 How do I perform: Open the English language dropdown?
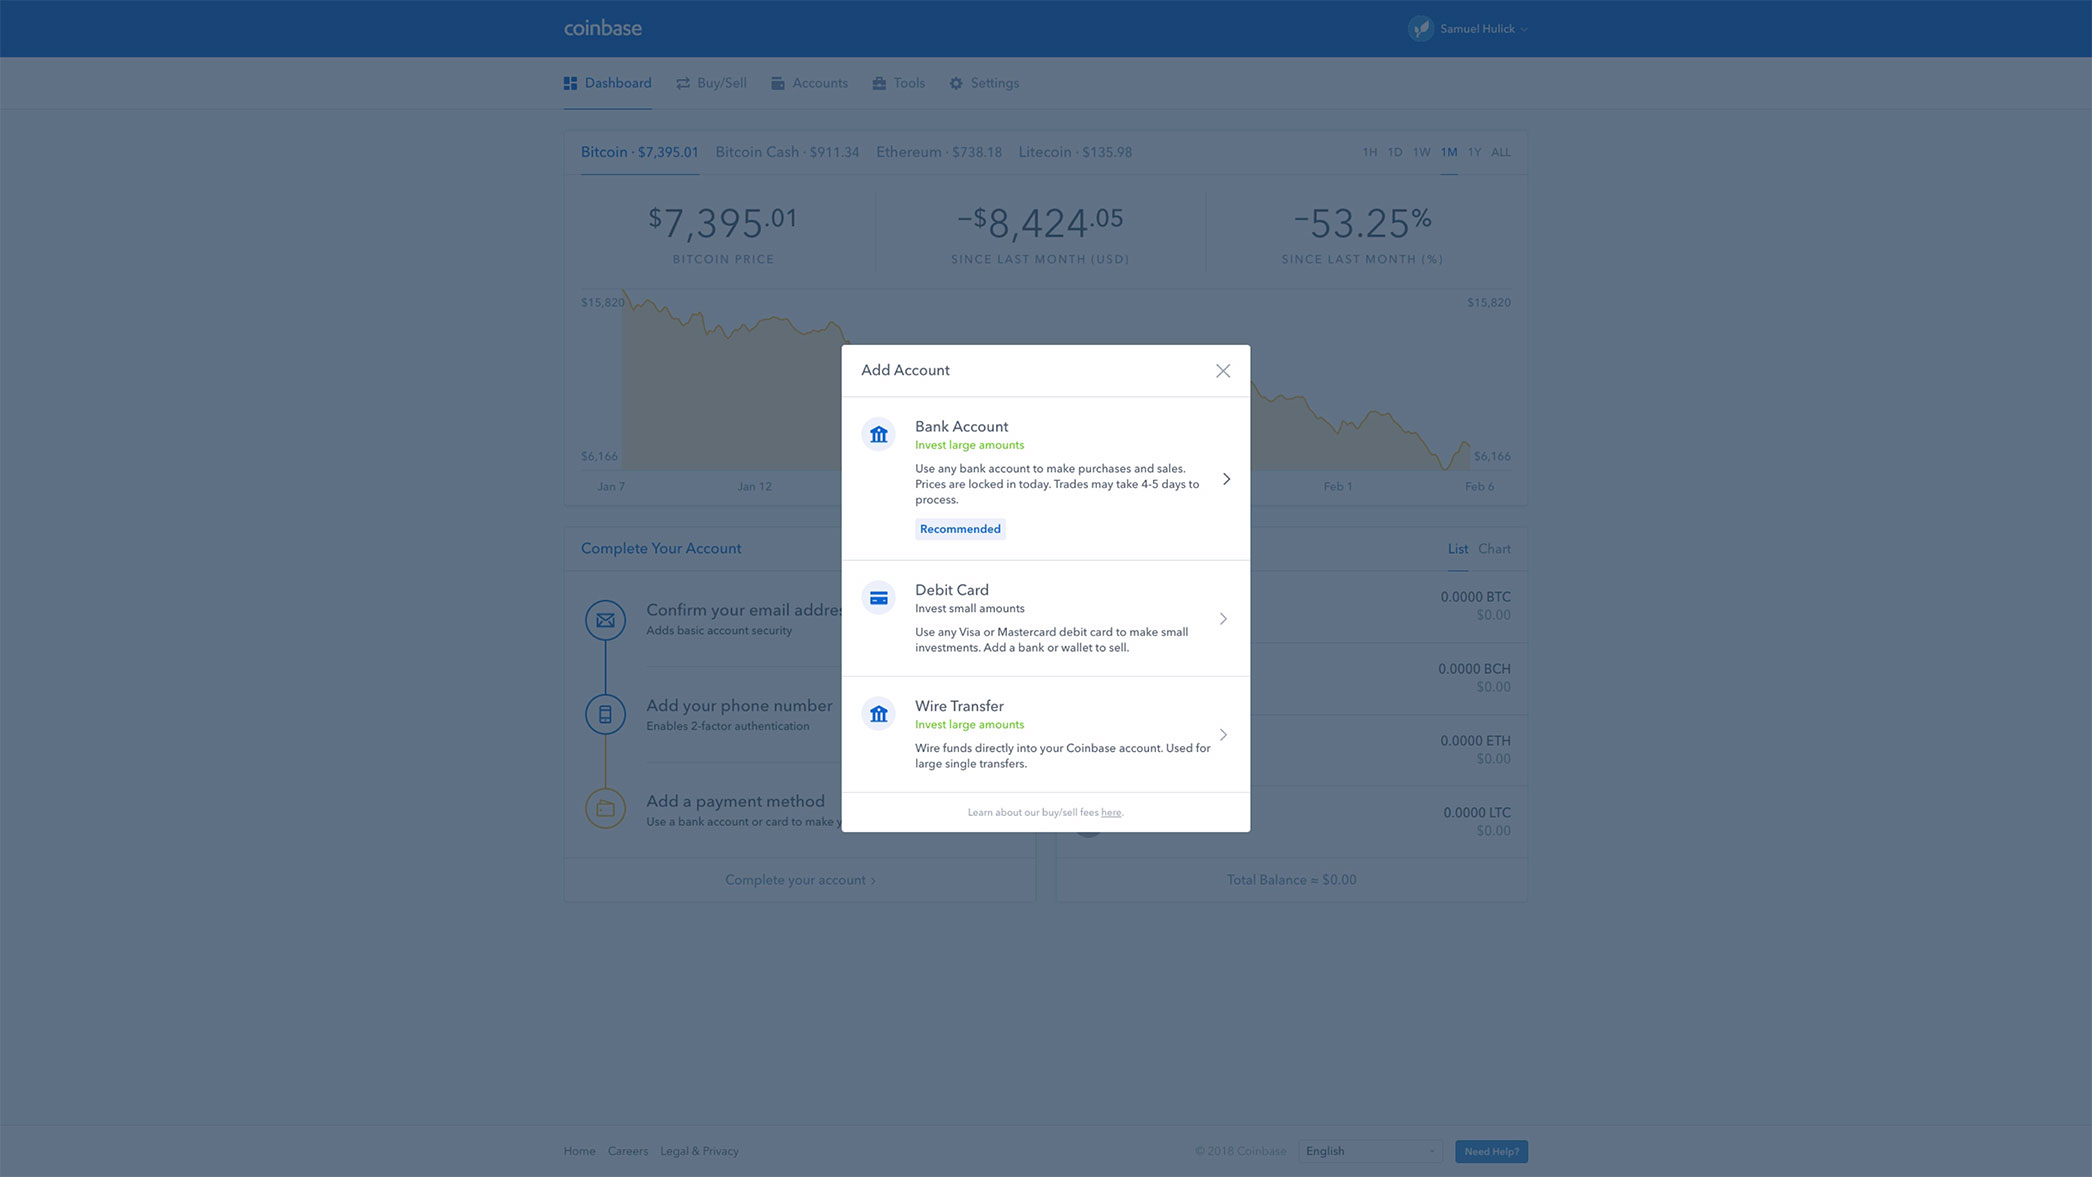1369,1151
